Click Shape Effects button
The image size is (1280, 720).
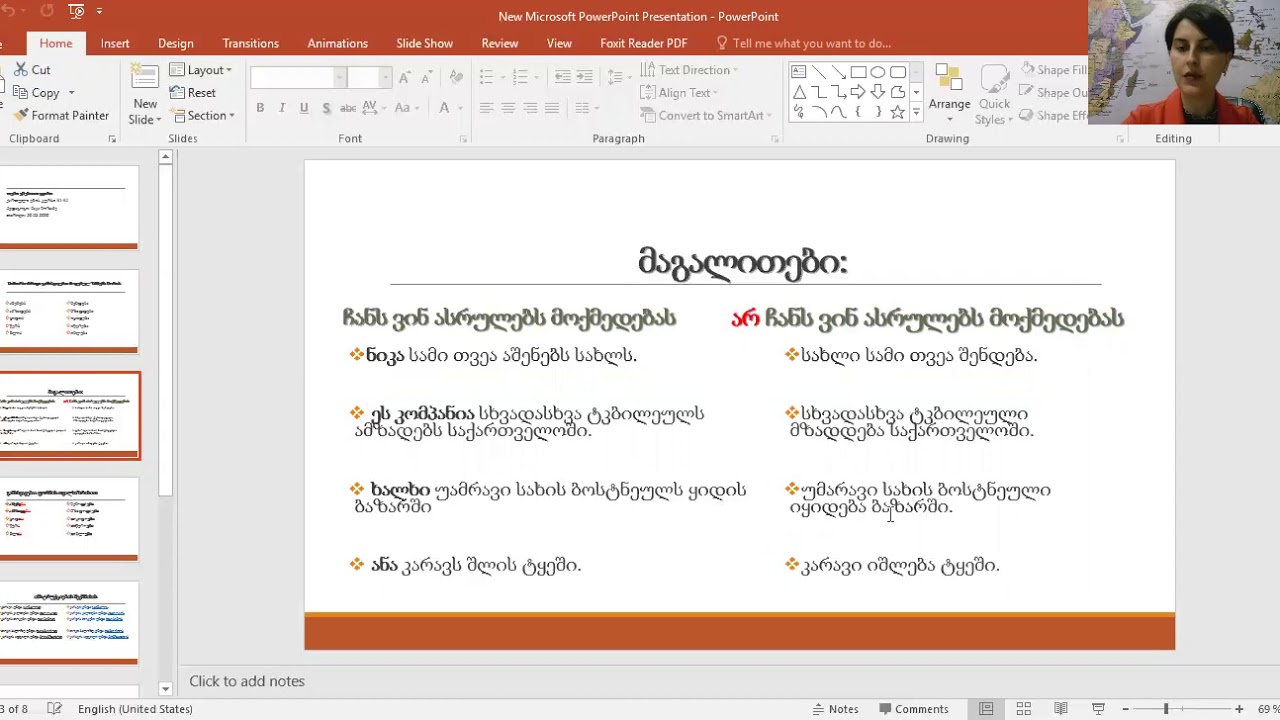pyautogui.click(x=1054, y=116)
